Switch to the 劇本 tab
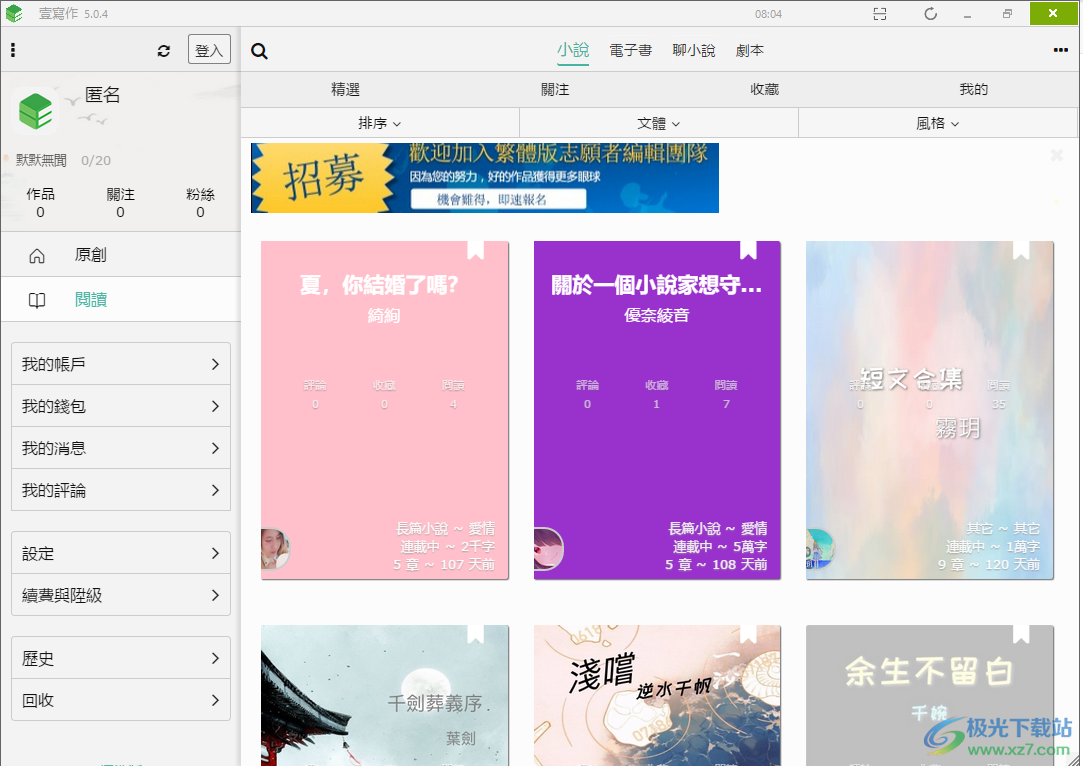 pyautogui.click(x=749, y=50)
